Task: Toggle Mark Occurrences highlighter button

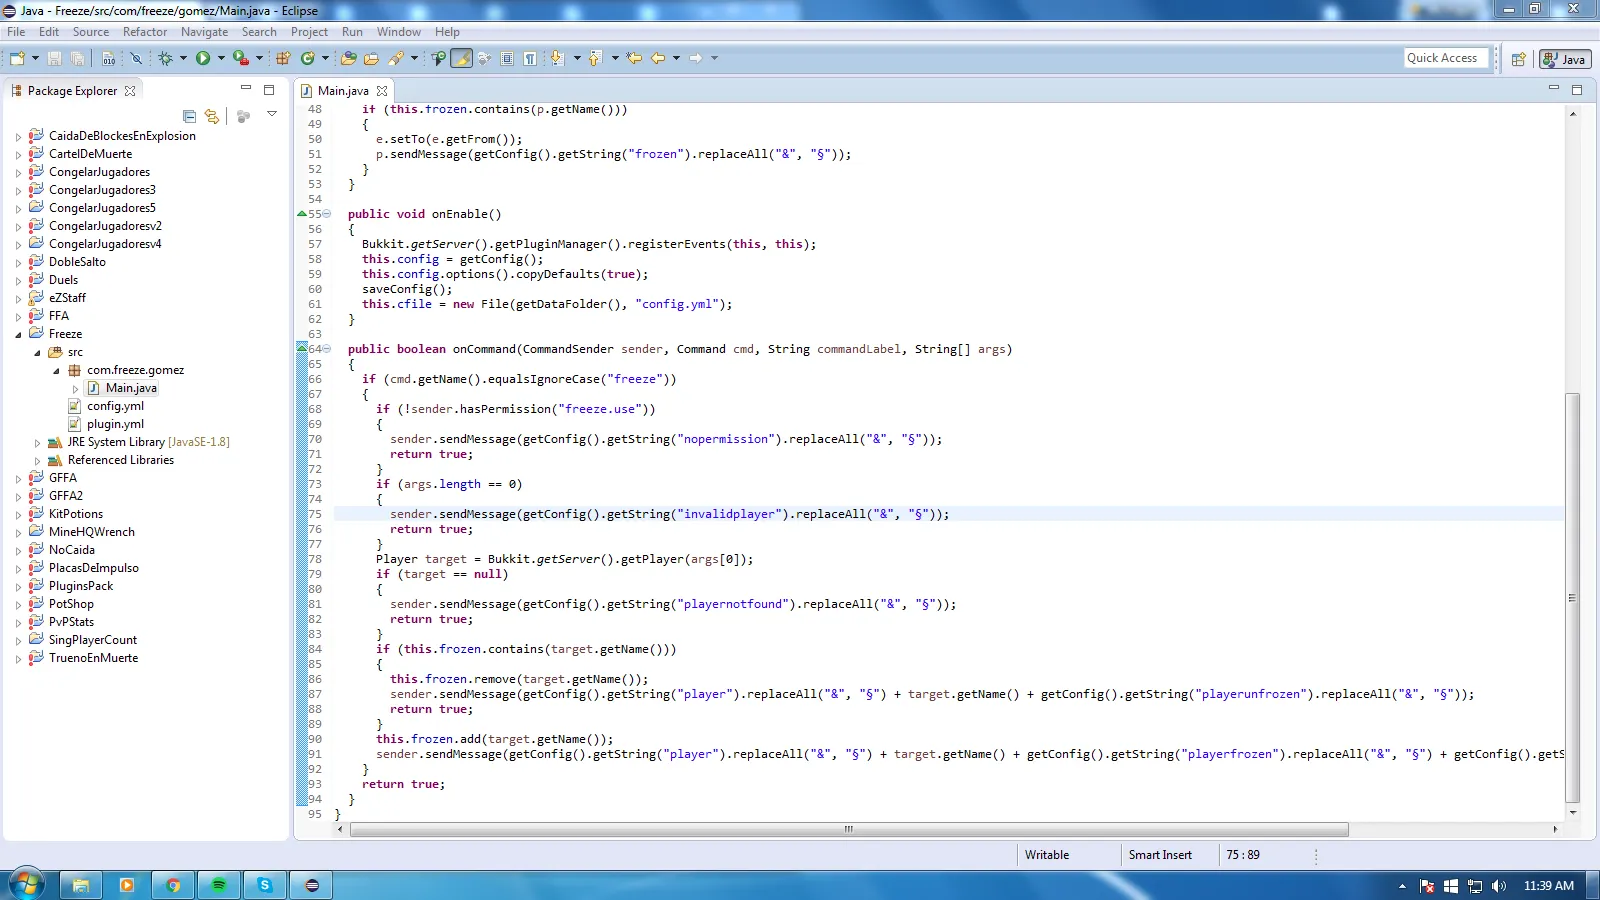Action: (x=461, y=58)
